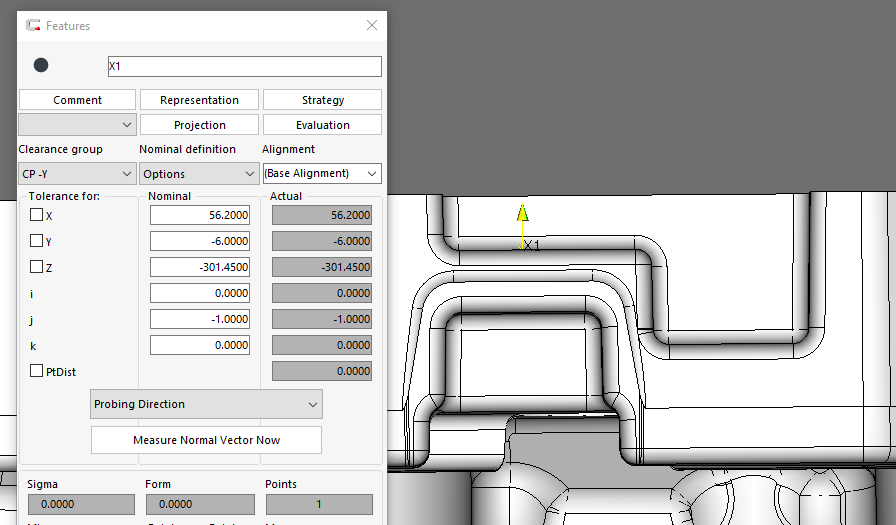Viewport: 896px width, 525px height.
Task: Toggle the Z tolerance checkbox
Action: pos(37,267)
